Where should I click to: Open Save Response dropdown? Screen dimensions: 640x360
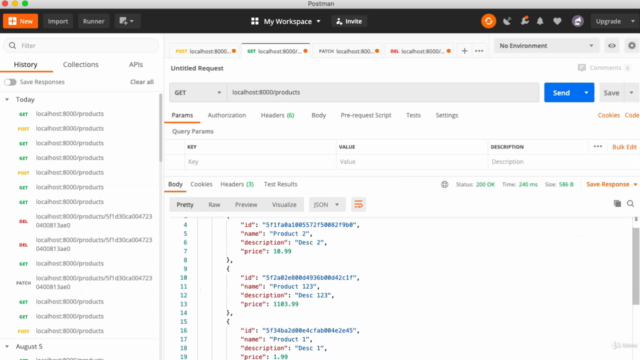pyautogui.click(x=611, y=184)
